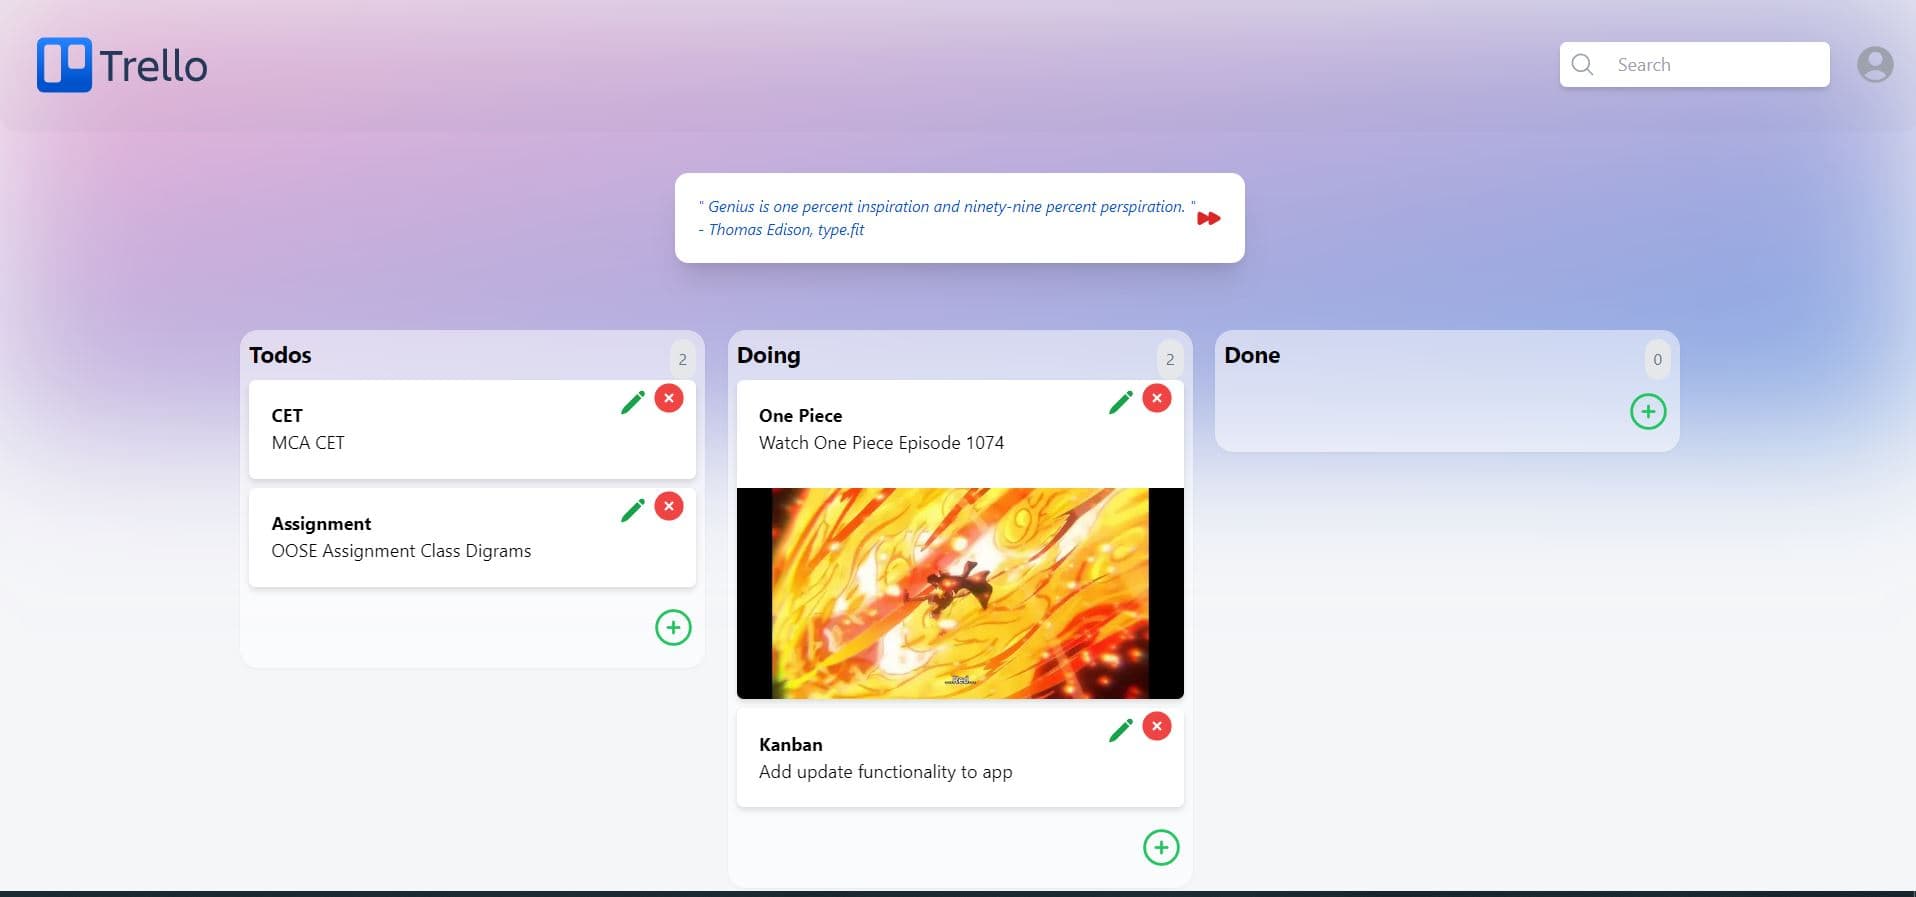Focus the Search input field

tap(1694, 64)
